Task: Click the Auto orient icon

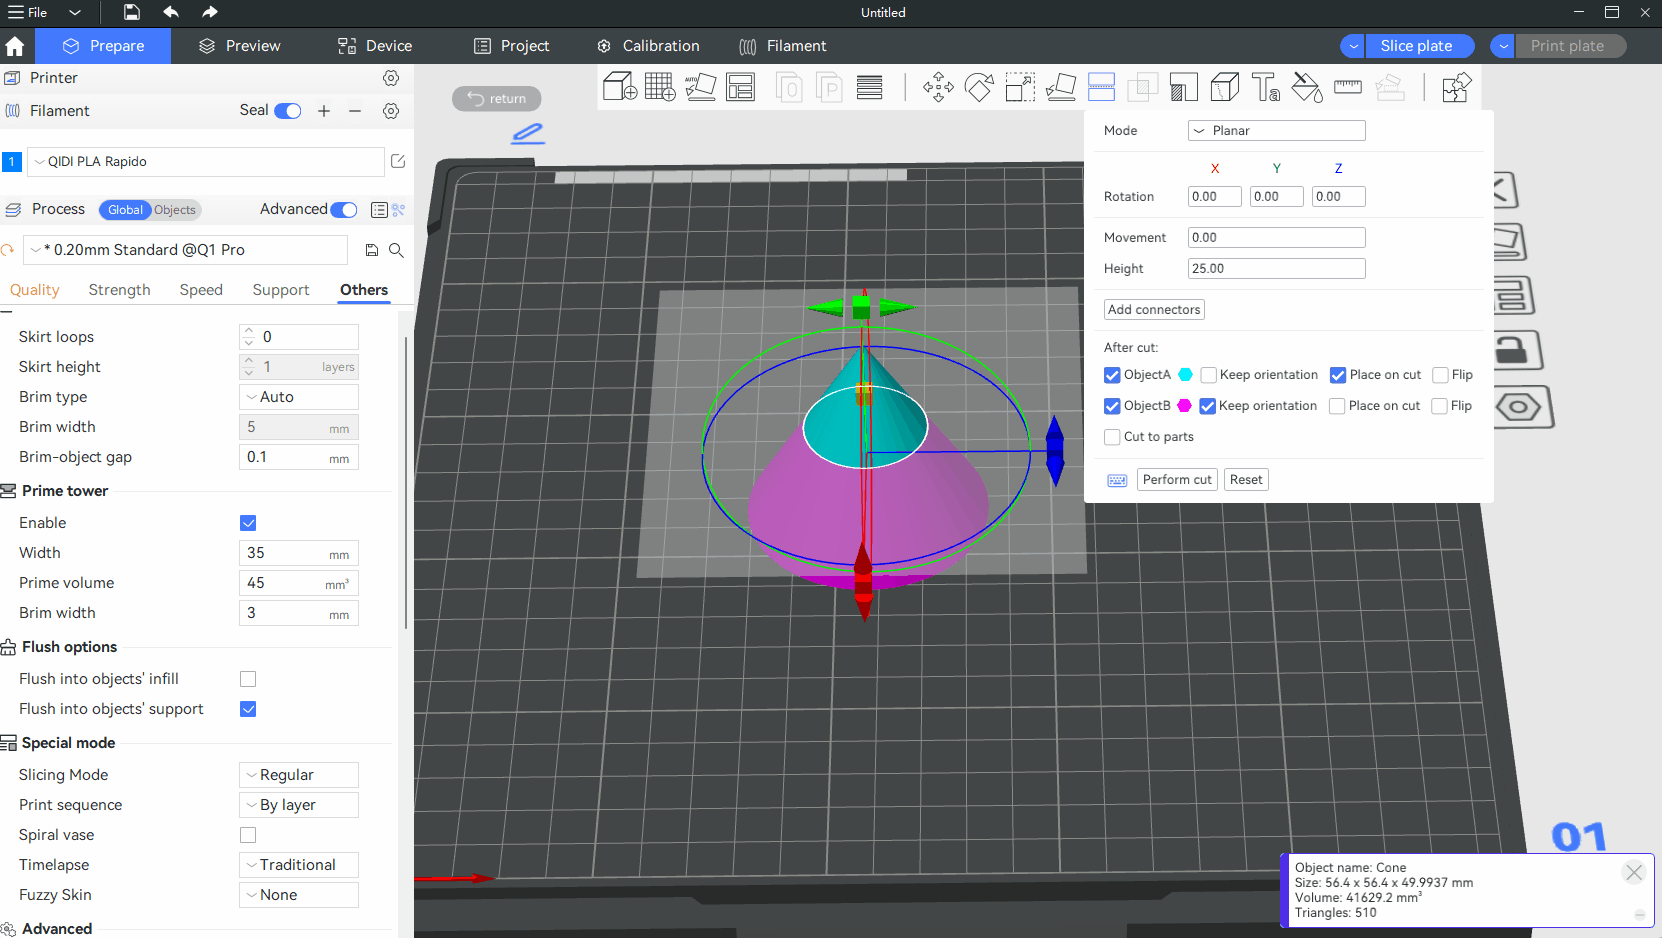Action: [x=700, y=87]
